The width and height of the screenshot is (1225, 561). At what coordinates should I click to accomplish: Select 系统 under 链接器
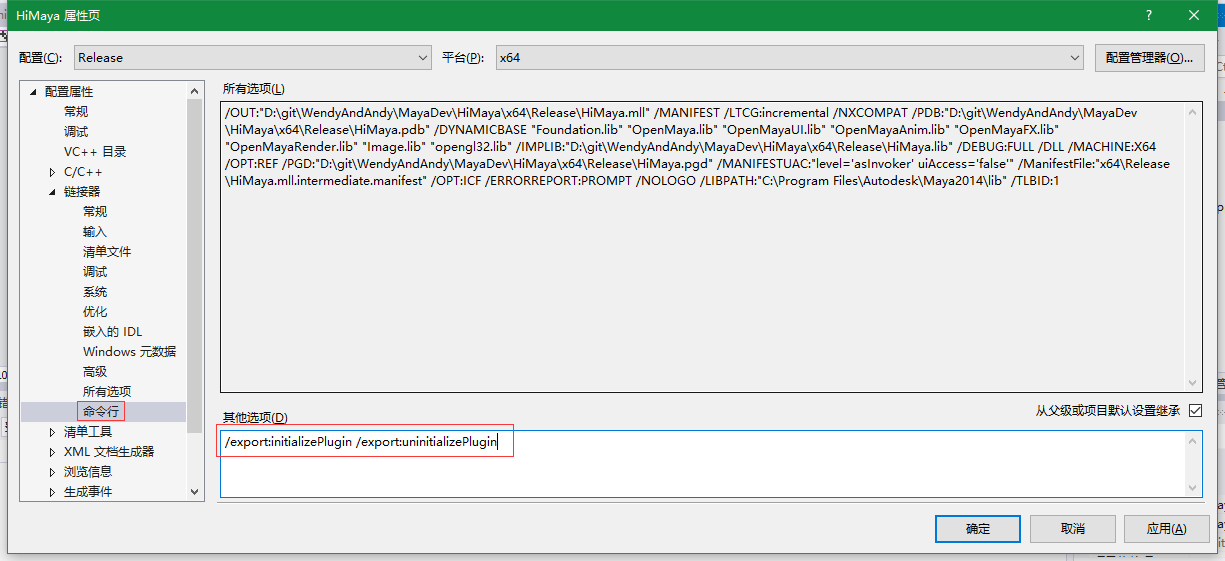pyautogui.click(x=95, y=292)
